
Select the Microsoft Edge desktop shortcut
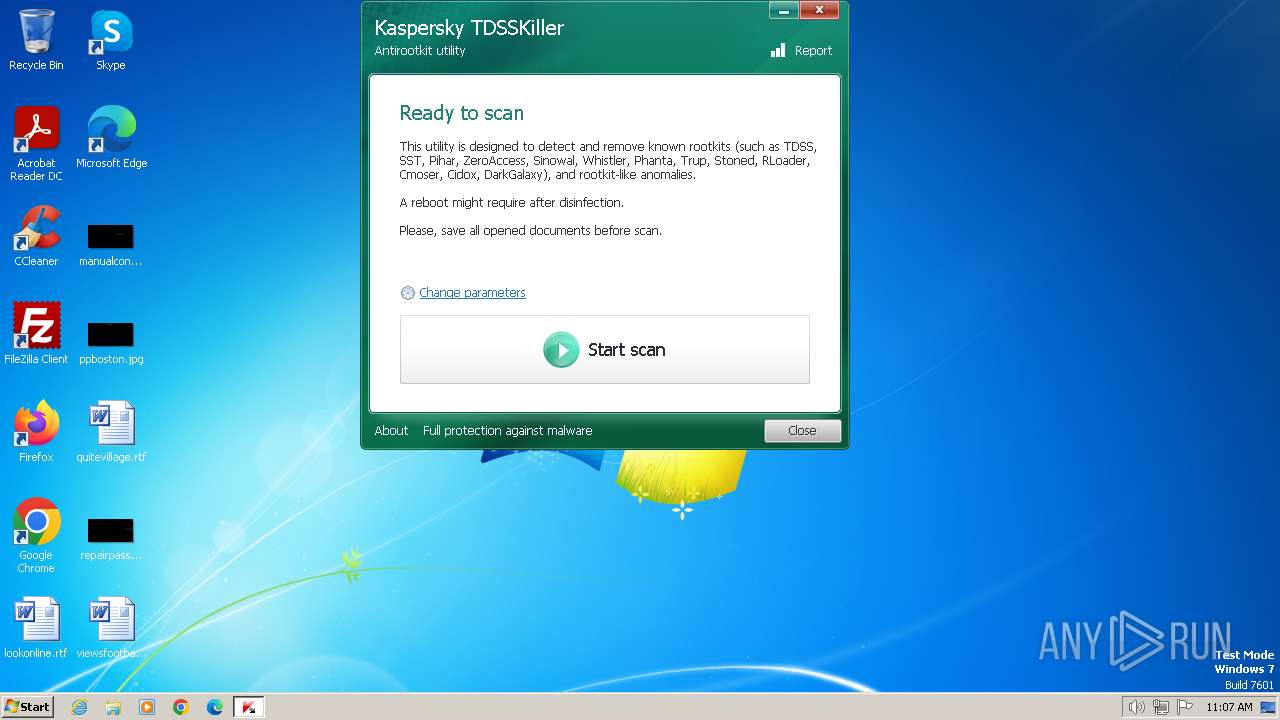(111, 137)
